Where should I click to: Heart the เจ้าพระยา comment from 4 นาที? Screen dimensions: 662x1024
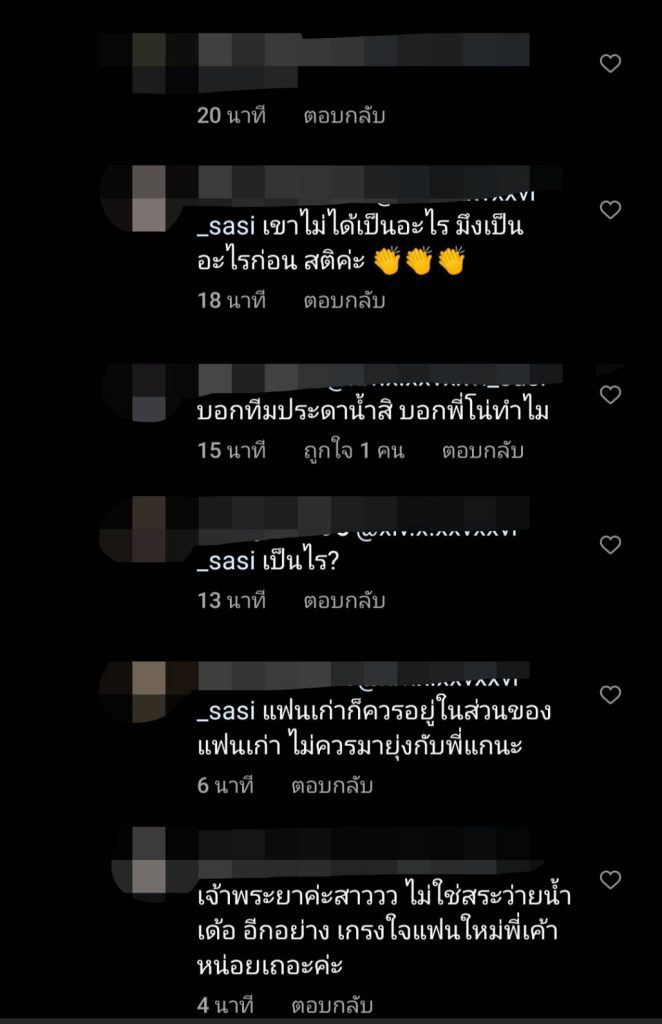(x=610, y=880)
